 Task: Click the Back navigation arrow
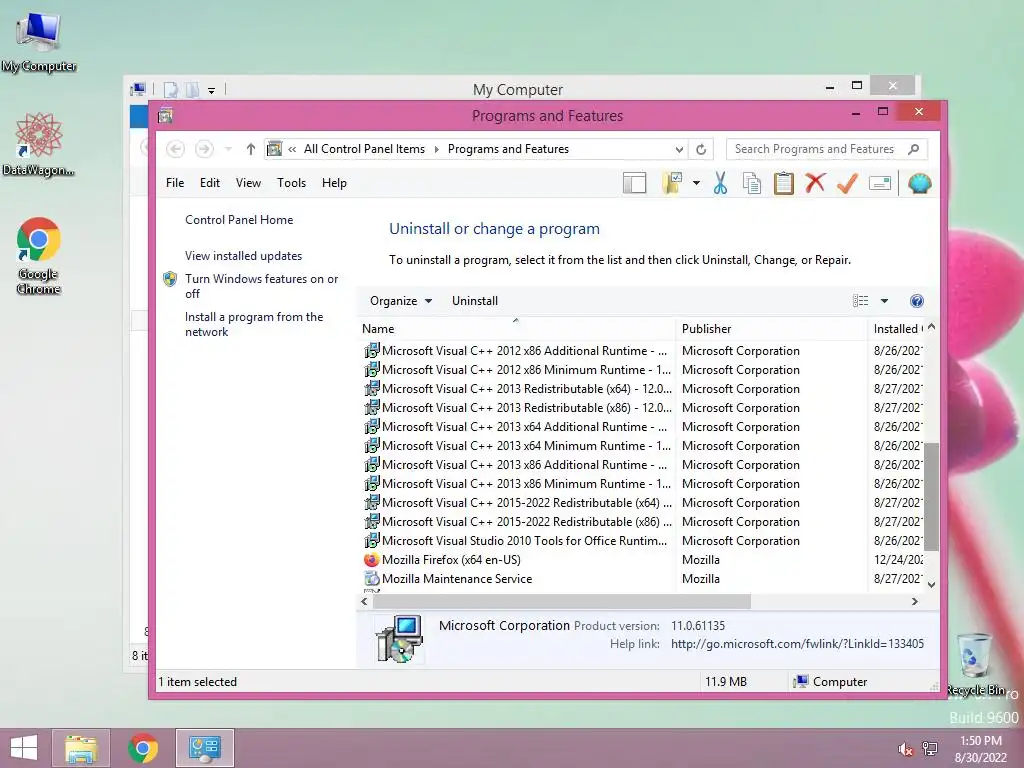175,149
